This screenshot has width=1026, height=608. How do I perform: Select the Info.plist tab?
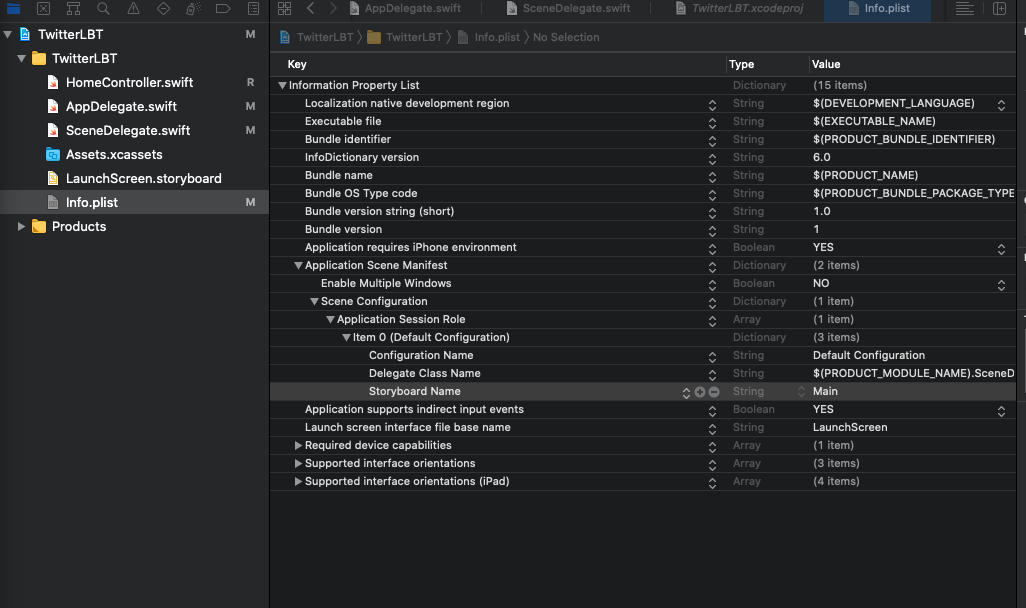click(878, 9)
